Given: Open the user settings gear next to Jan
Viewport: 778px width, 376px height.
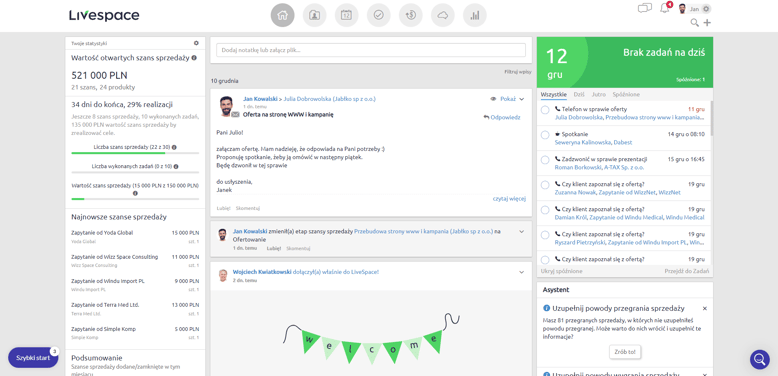Looking at the screenshot, I should [706, 8].
